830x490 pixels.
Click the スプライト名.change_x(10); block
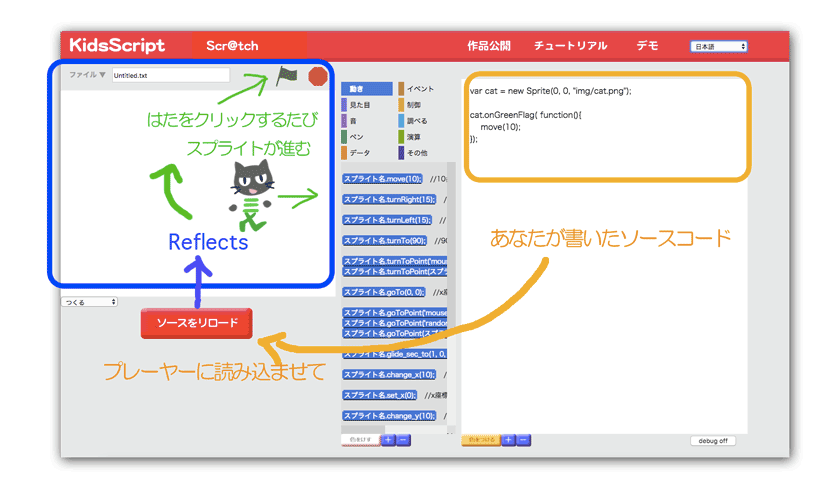click(389, 375)
